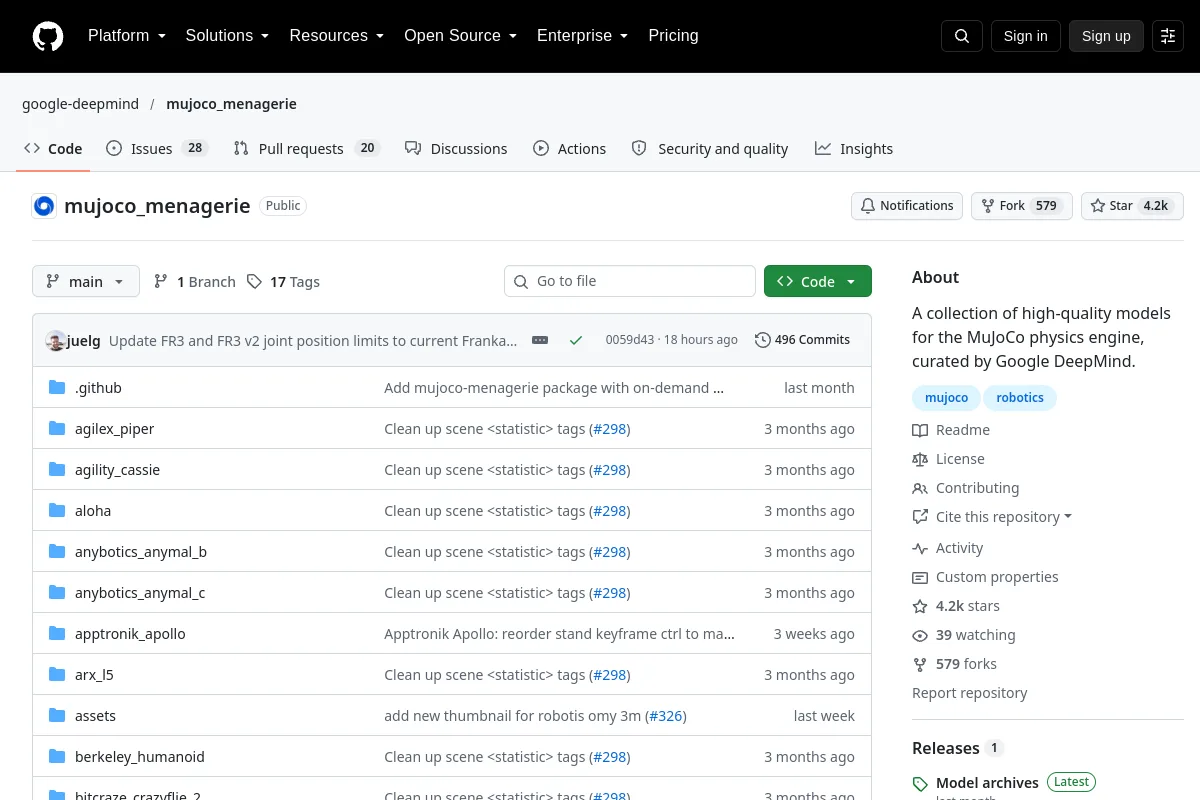Image resolution: width=1200 pixels, height=800 pixels.
Task: Click the Go to file search field
Action: tap(630, 281)
